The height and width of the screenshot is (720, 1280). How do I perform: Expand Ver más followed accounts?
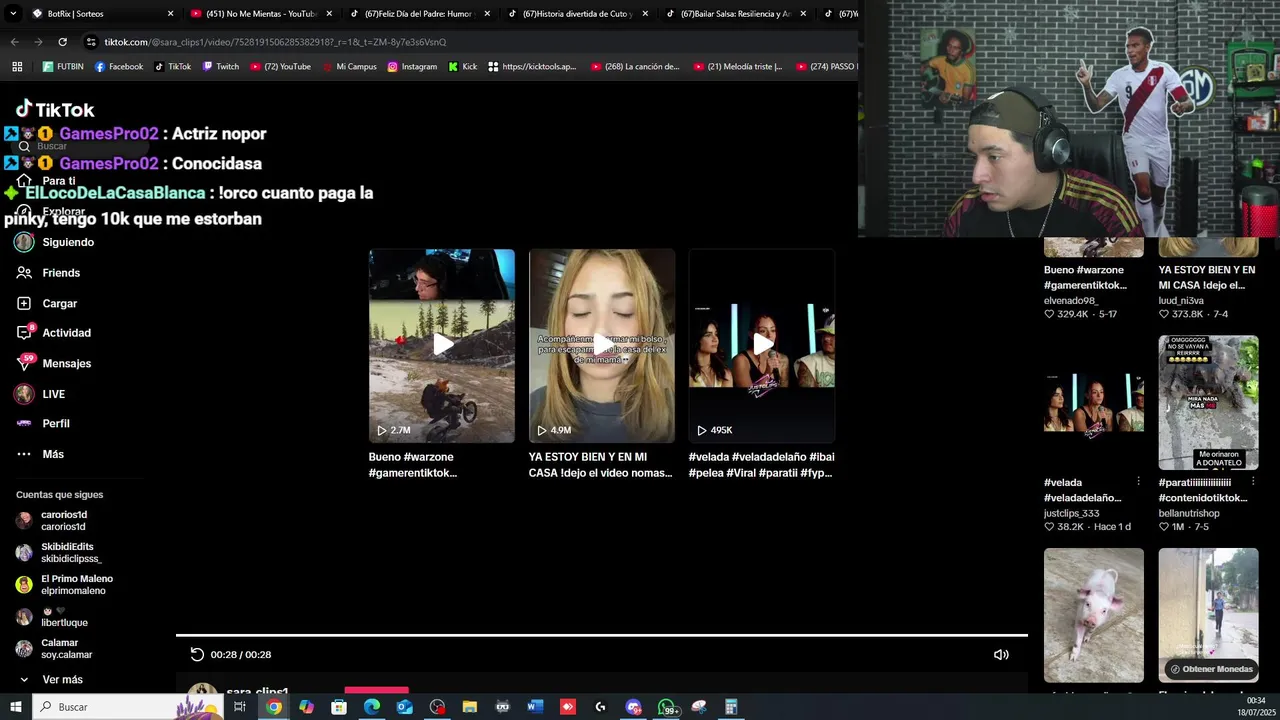tap(50, 680)
